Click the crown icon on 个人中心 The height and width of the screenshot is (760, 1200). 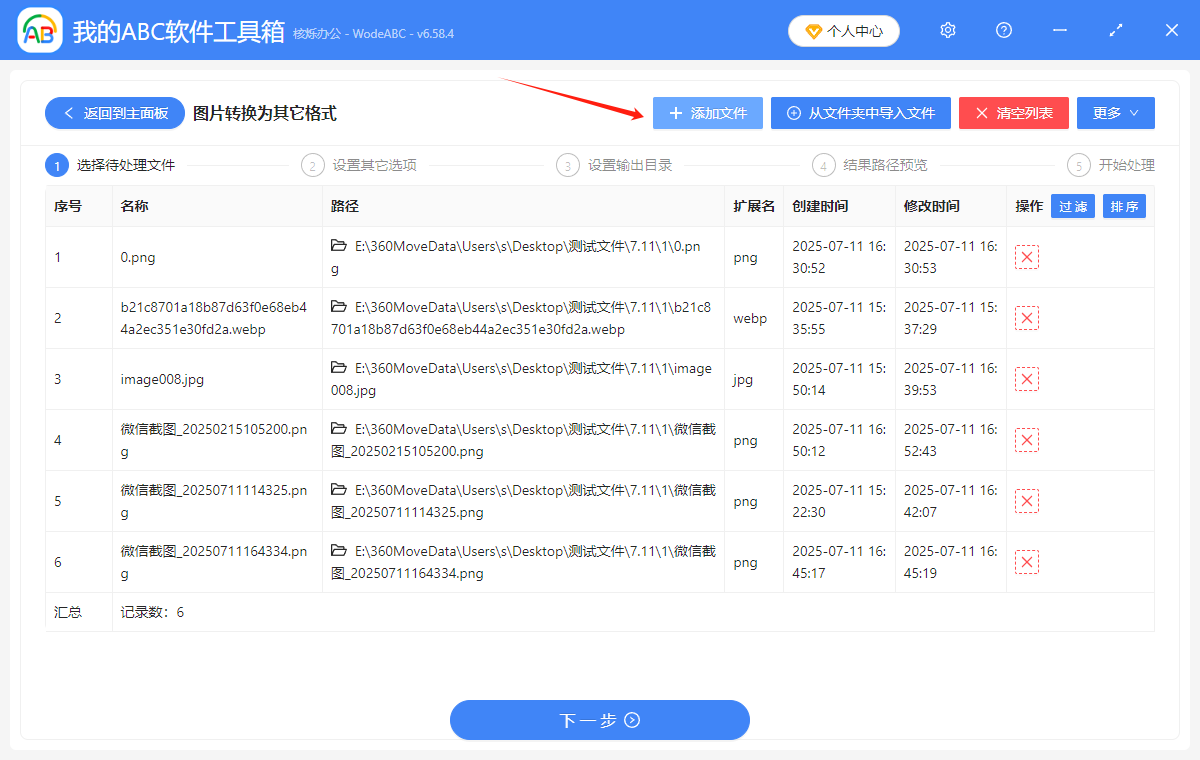pos(812,30)
